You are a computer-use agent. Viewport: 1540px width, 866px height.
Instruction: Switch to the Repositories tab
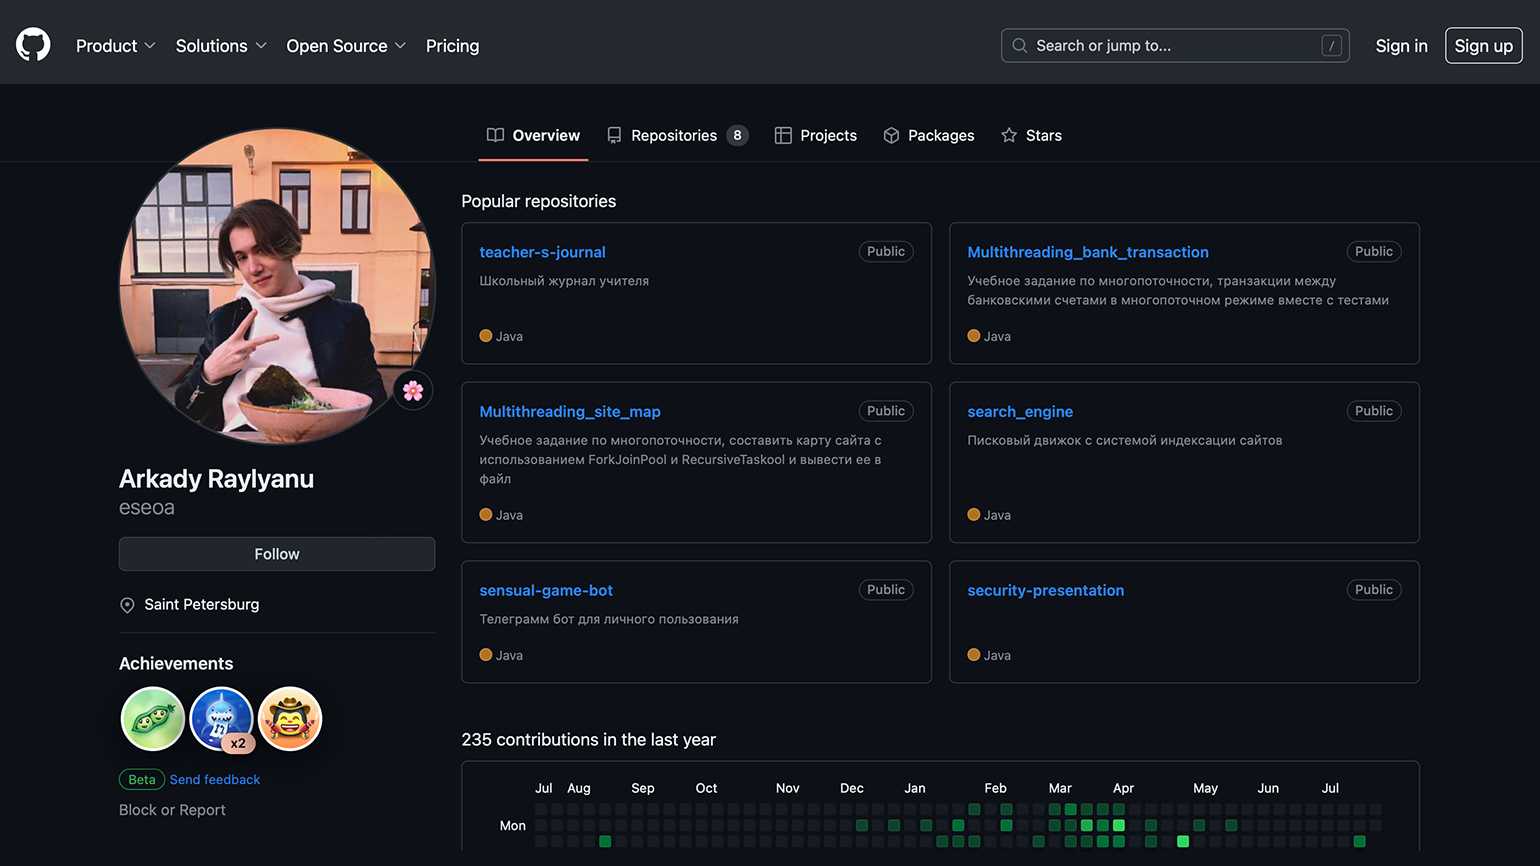674,136
